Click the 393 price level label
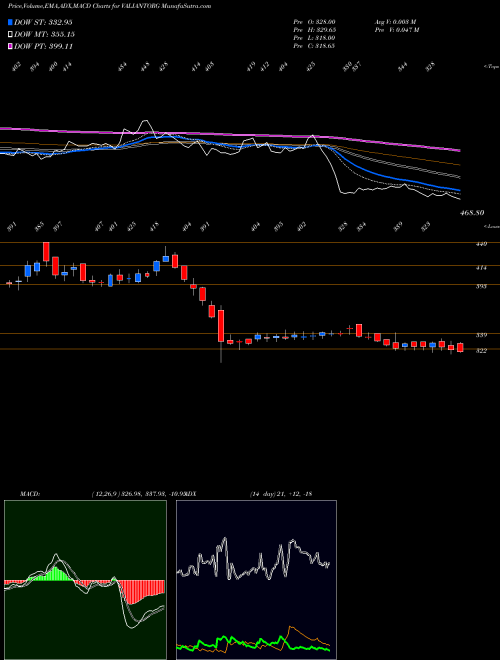The image size is (500, 660). click(x=481, y=286)
